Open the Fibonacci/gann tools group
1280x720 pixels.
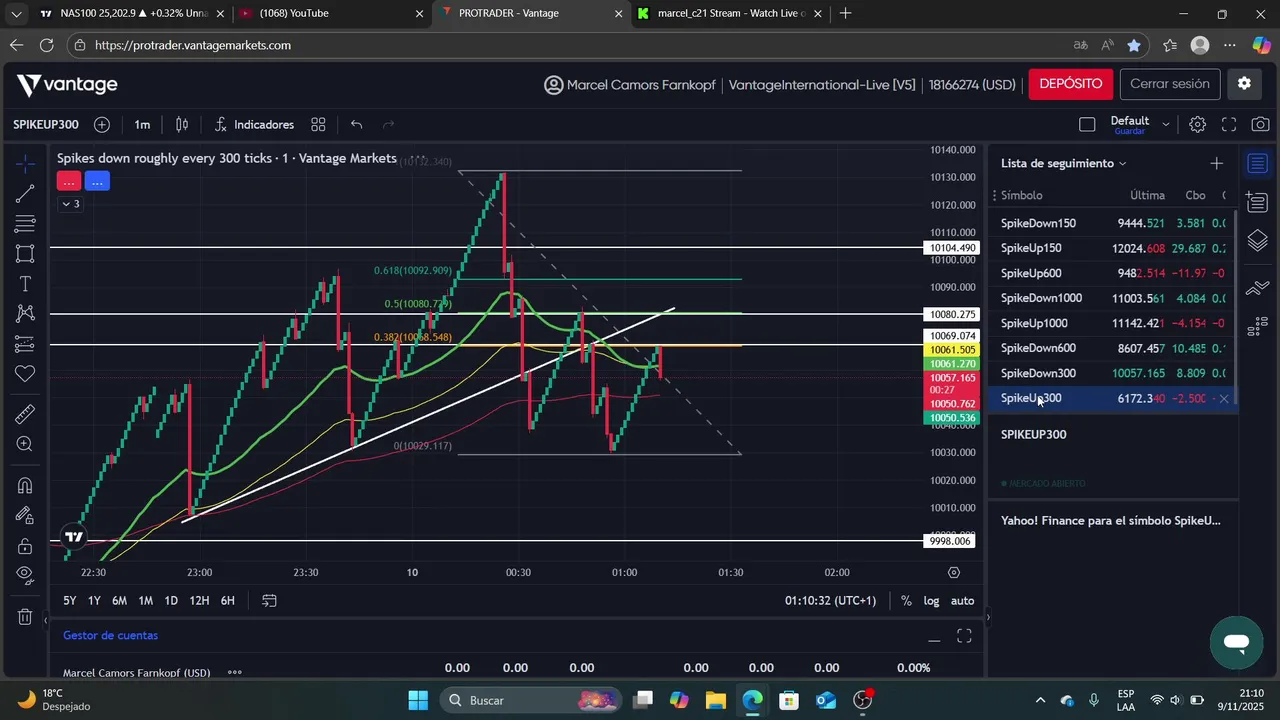(x=25, y=223)
